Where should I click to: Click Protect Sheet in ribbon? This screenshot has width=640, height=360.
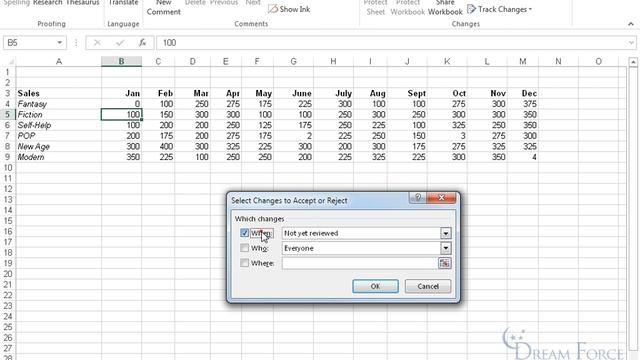pos(376,7)
